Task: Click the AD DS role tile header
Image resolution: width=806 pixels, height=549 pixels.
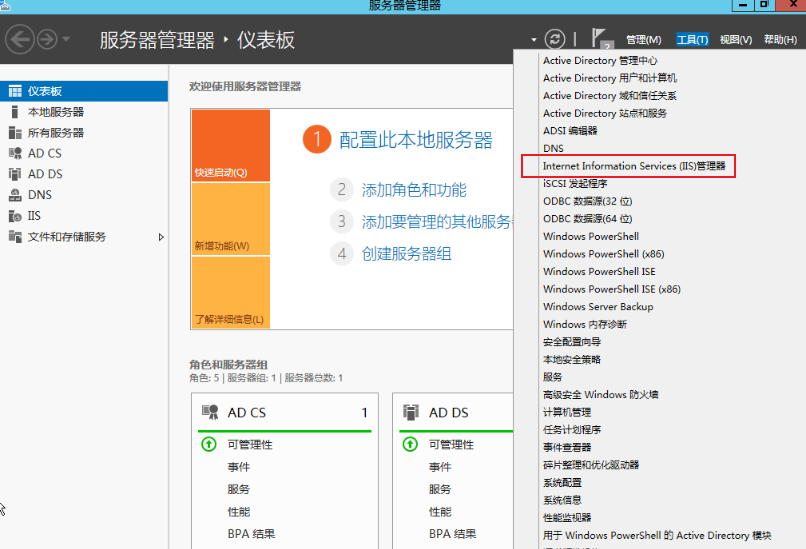Action: (x=456, y=412)
